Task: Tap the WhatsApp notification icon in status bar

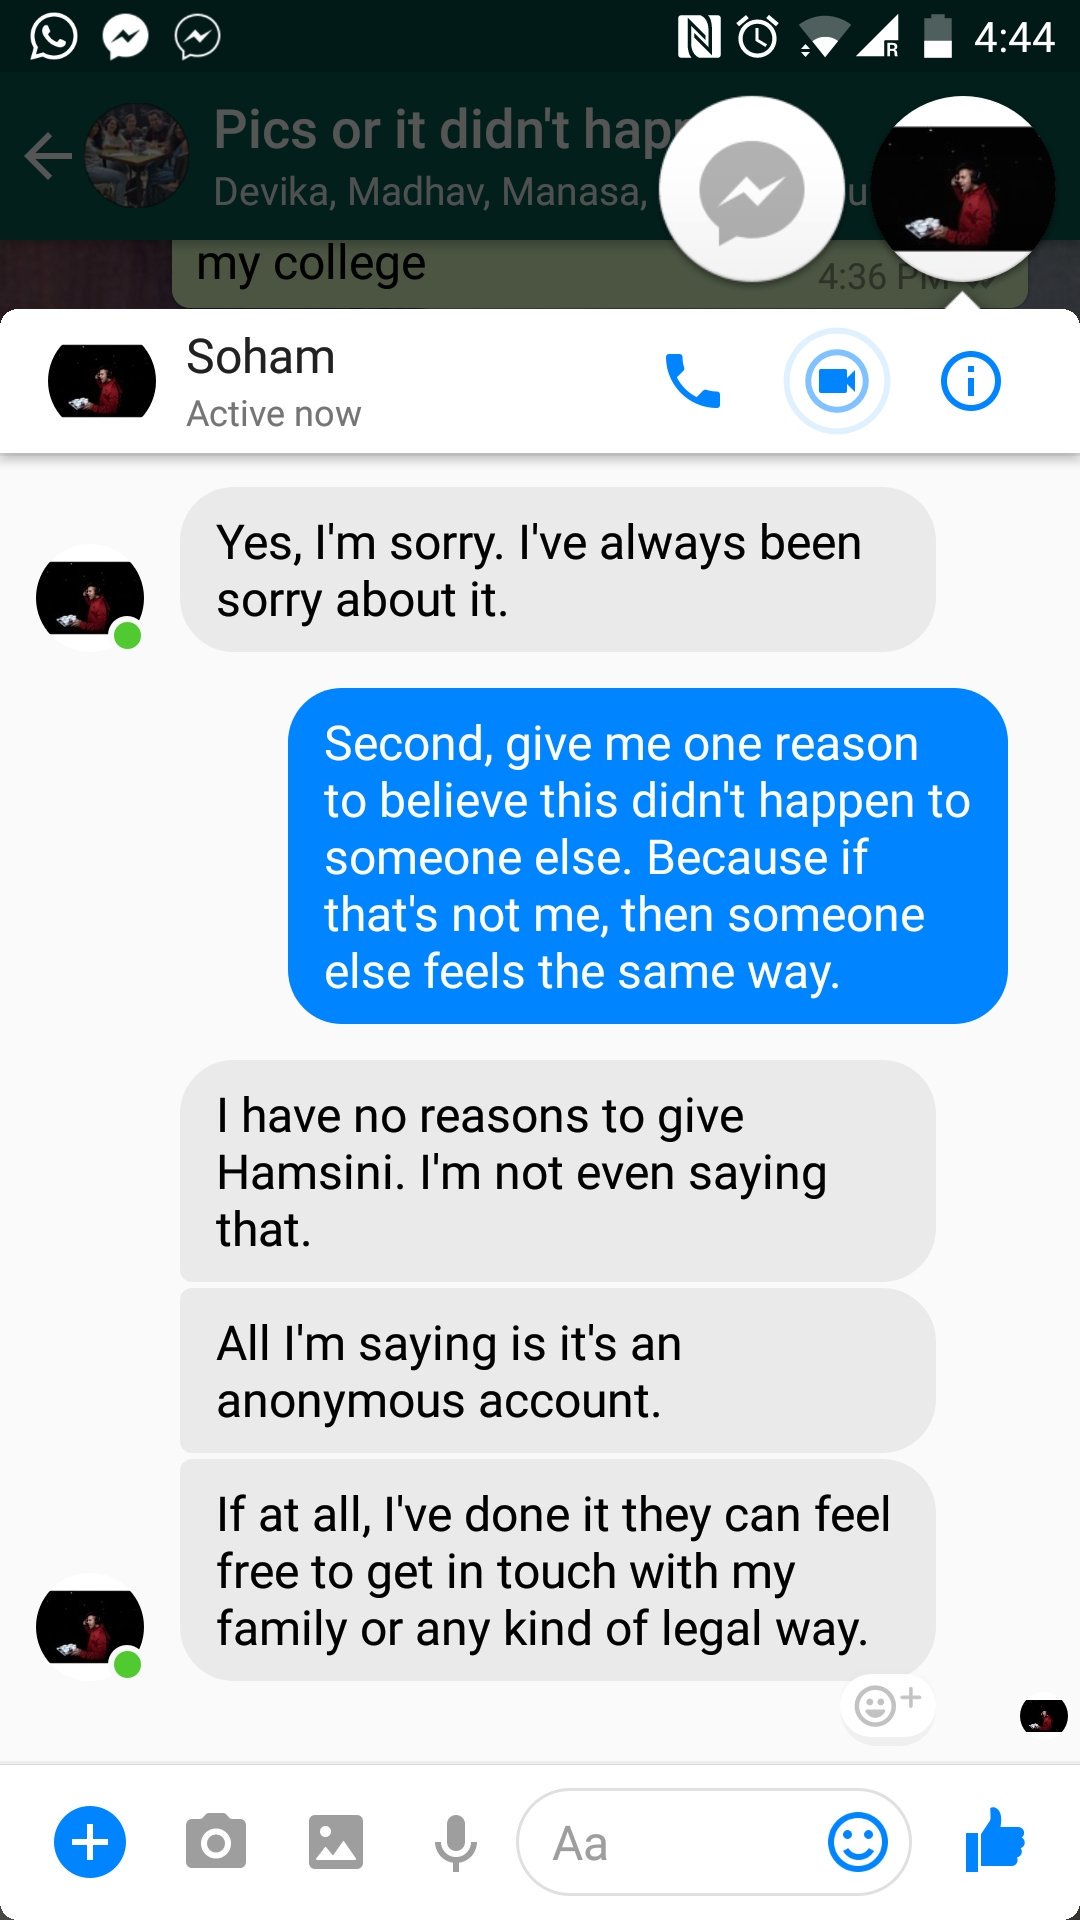Action: (x=53, y=38)
